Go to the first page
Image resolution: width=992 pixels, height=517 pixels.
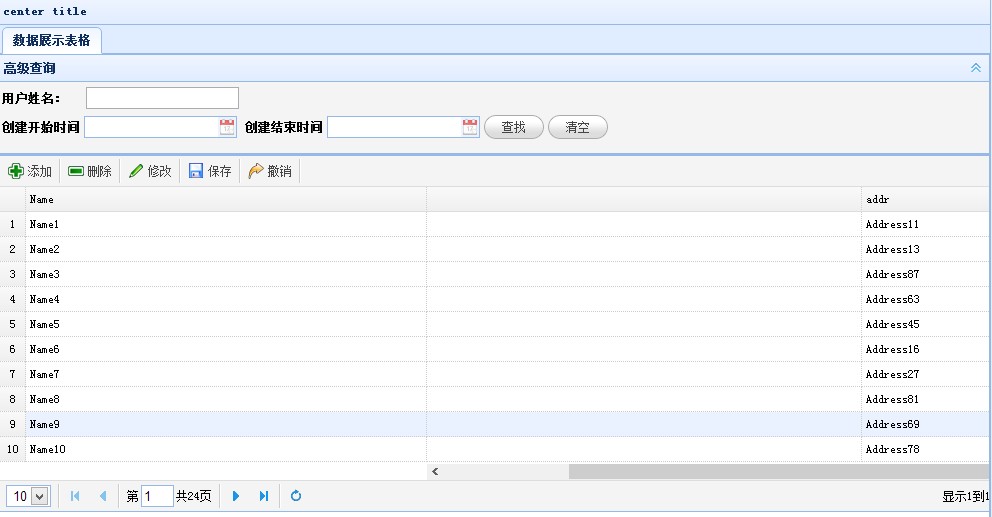coord(75,496)
